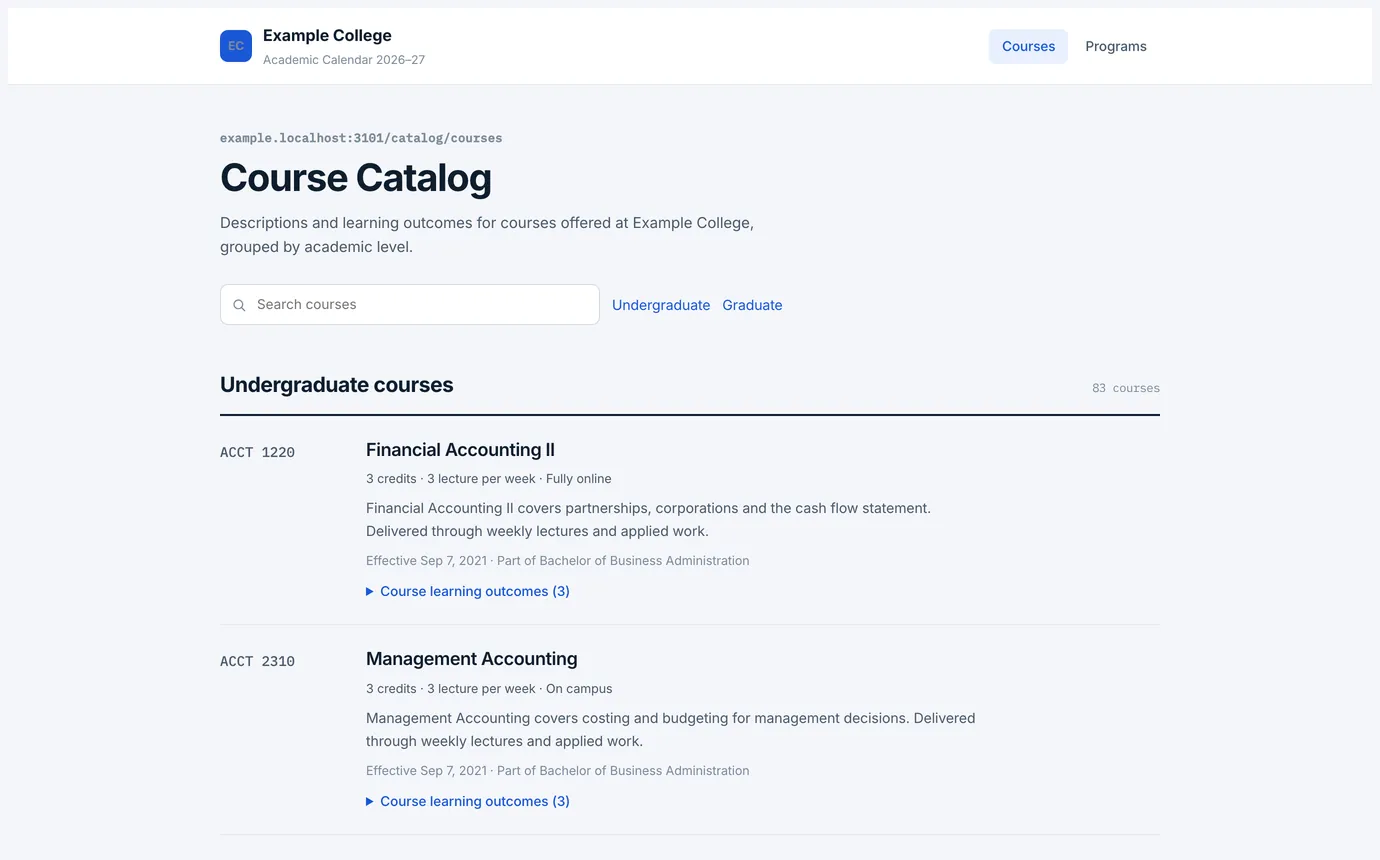Open the Programs nav tab

click(x=1116, y=46)
